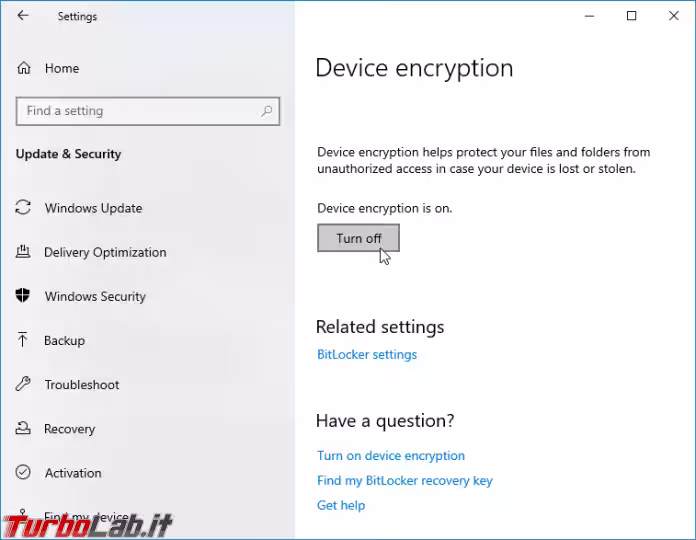The image size is (696, 540).
Task: Open the Windows Update section
Action: pyautogui.click(x=93, y=208)
